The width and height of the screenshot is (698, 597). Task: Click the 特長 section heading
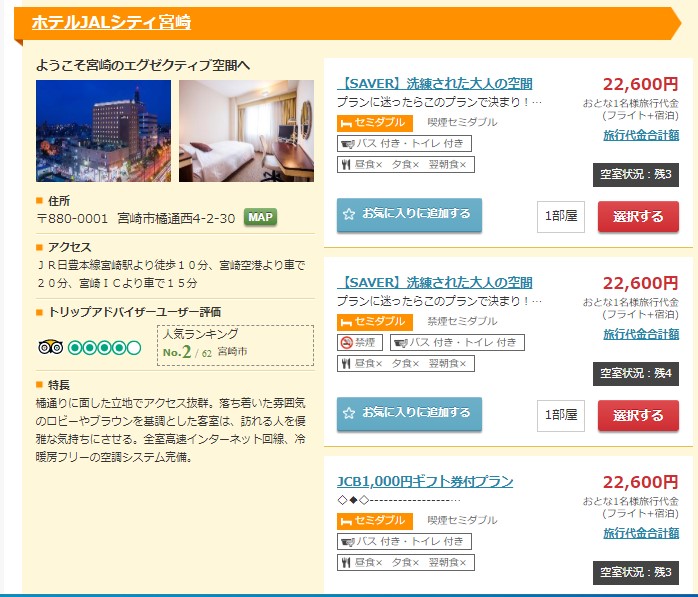point(59,385)
